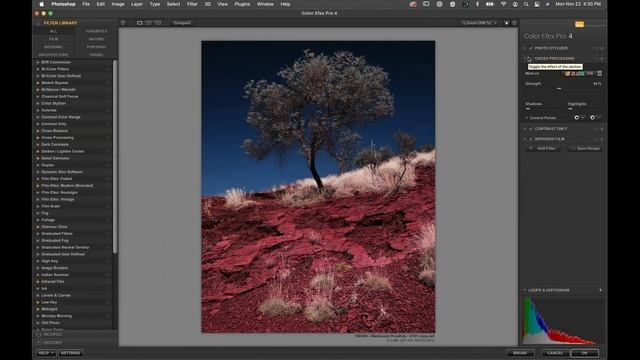
Task: Toggle the Contrast Only filter checkbox
Action: pos(531,129)
